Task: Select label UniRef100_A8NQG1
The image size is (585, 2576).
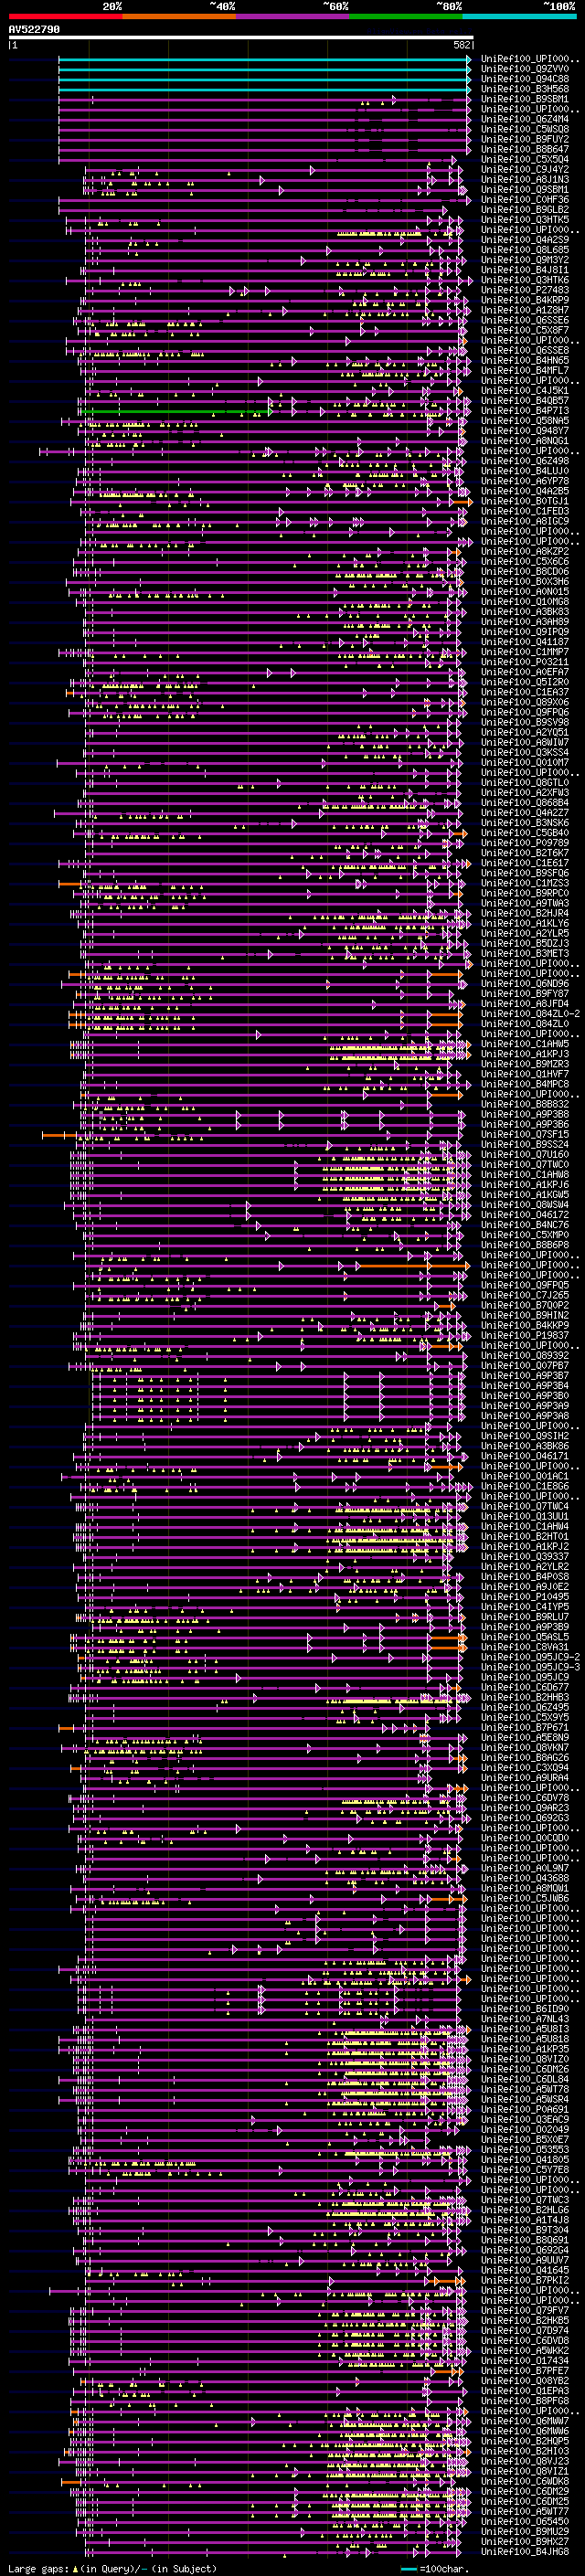Action: (x=525, y=441)
